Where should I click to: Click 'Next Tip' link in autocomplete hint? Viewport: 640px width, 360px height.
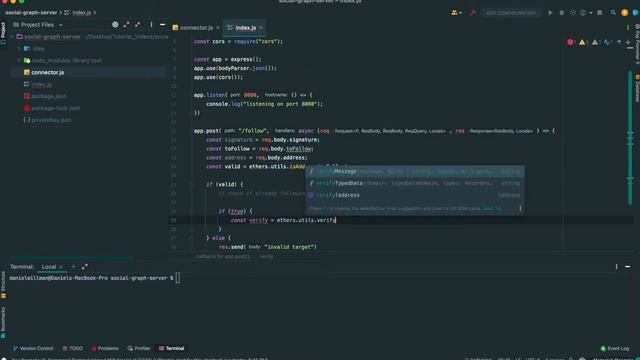tap(492, 208)
